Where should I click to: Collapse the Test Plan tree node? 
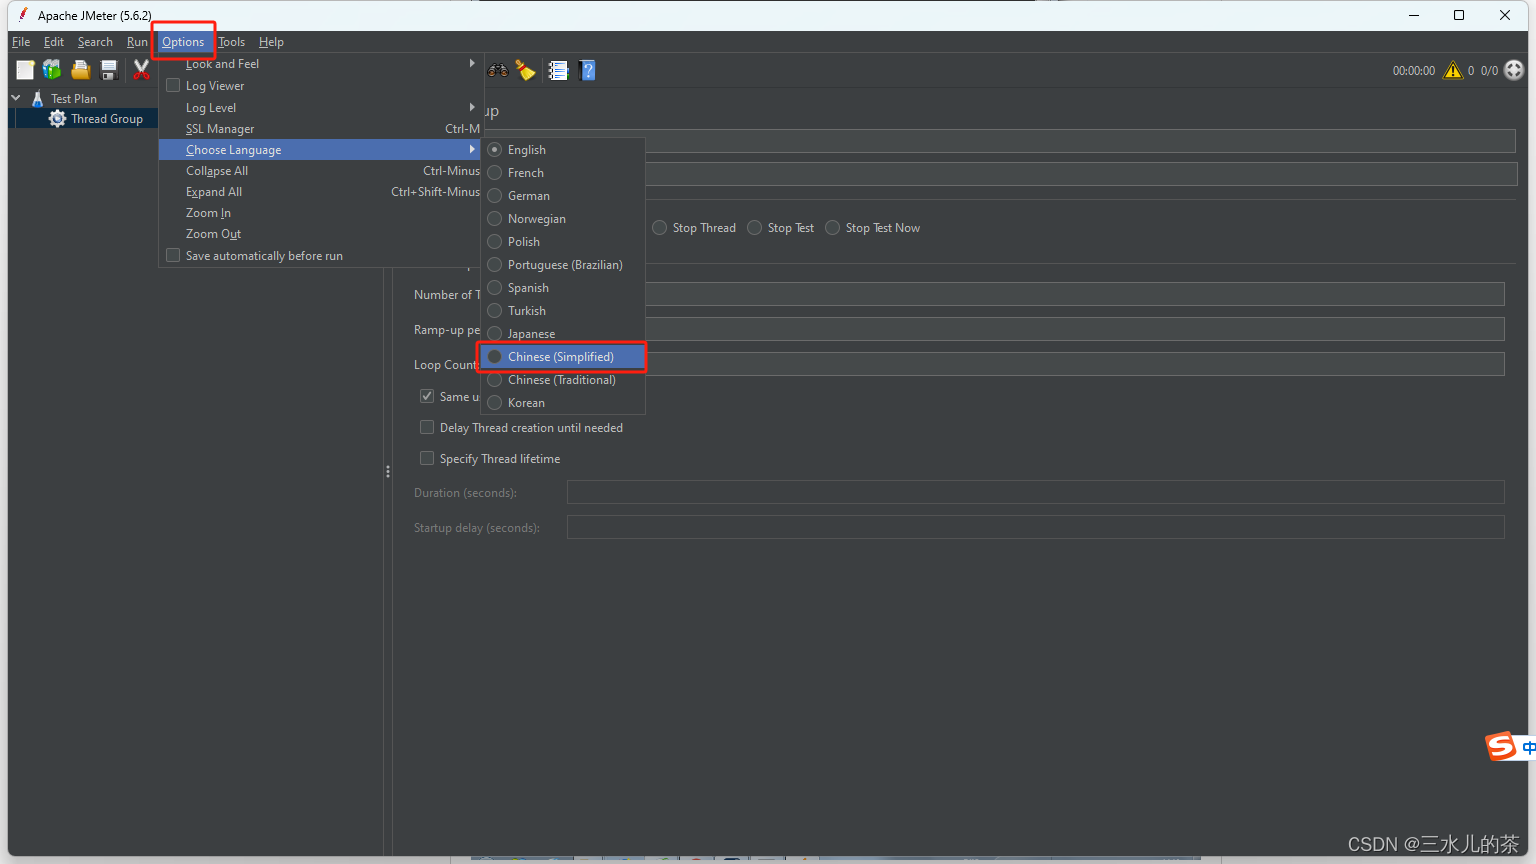pos(15,97)
